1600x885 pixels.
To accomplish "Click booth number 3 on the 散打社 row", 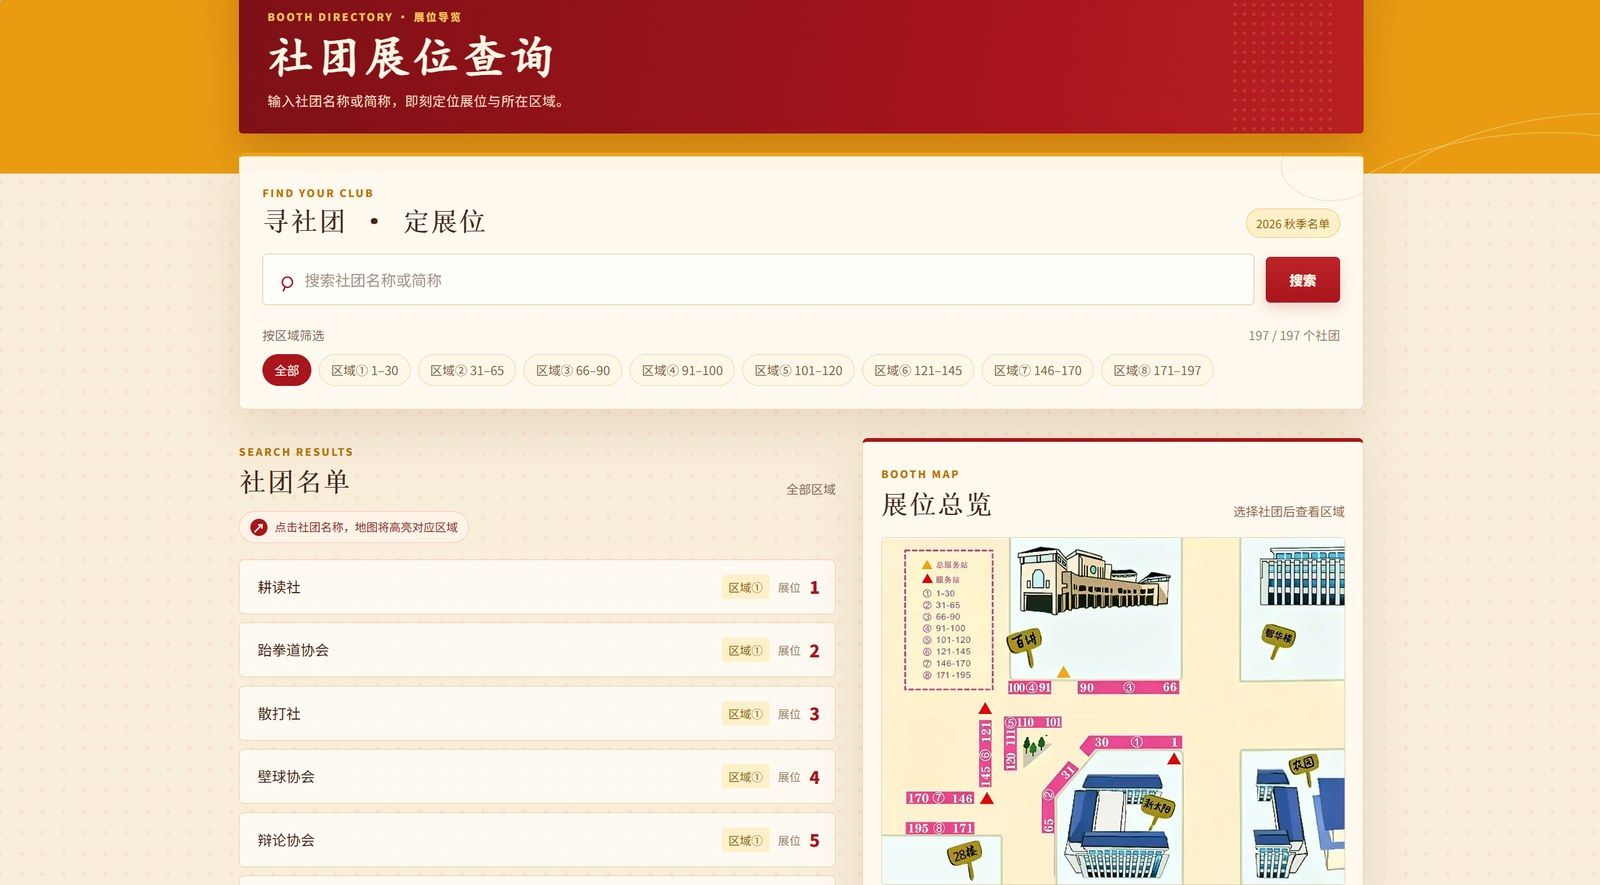I will (x=814, y=714).
